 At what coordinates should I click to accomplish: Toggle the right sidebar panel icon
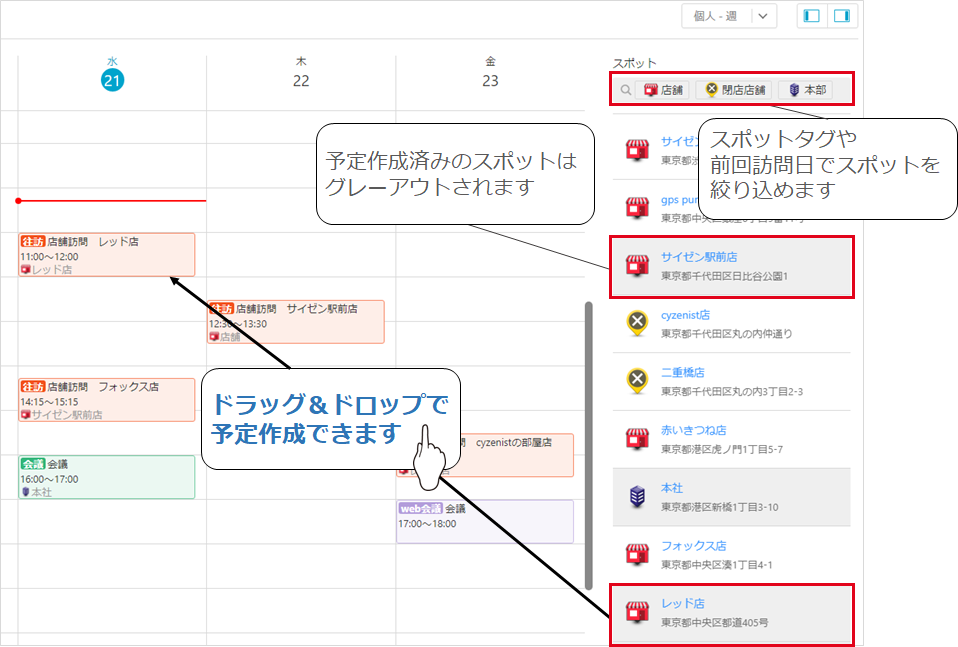842,16
